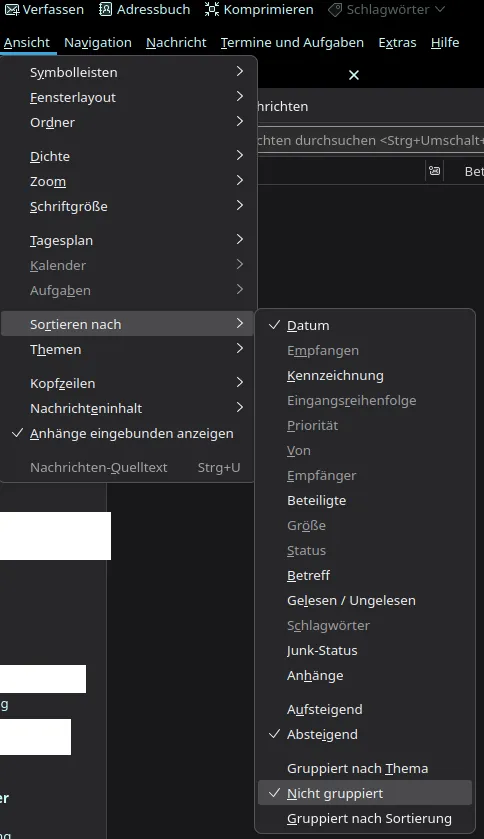484x839 pixels.
Task: Open the Extras menu
Action: click(397, 43)
